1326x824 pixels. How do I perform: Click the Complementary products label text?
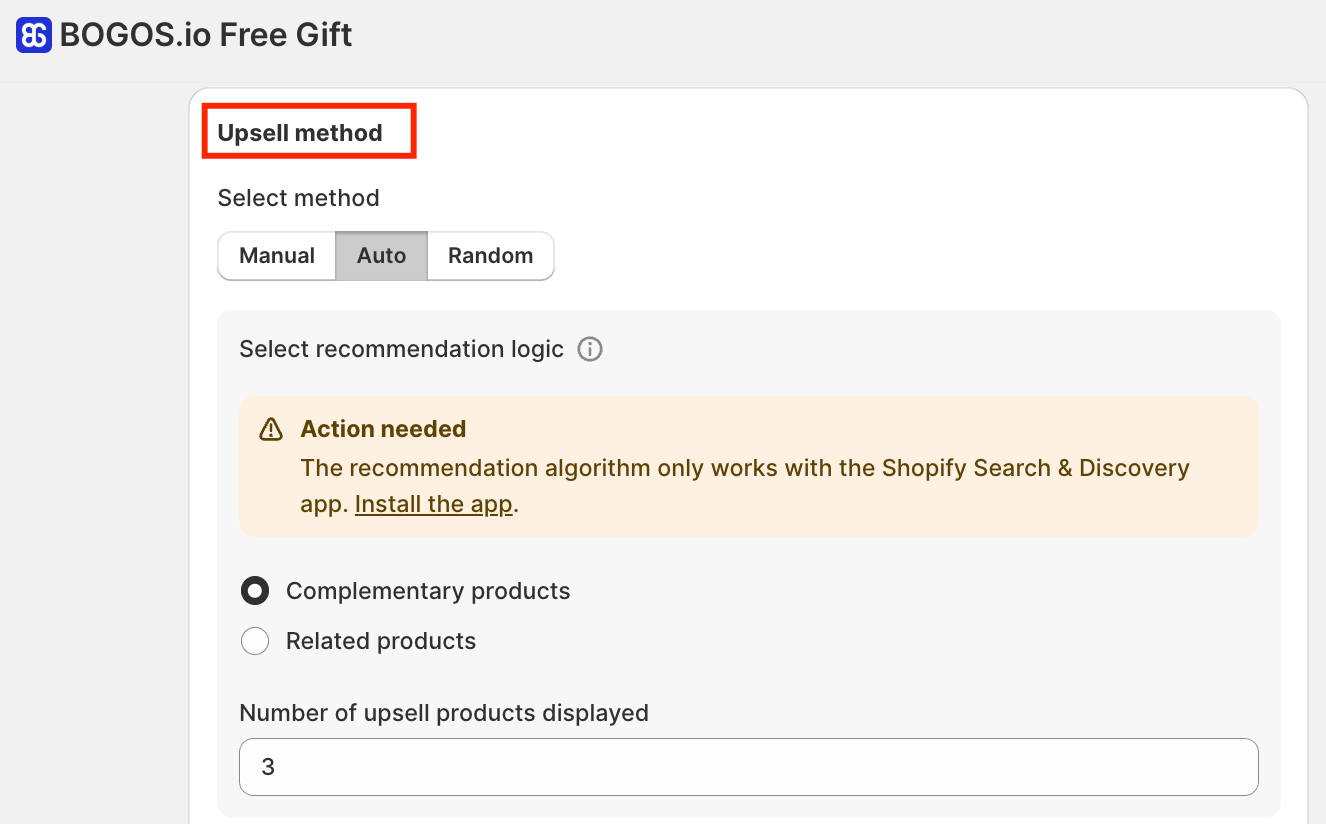[x=428, y=591]
